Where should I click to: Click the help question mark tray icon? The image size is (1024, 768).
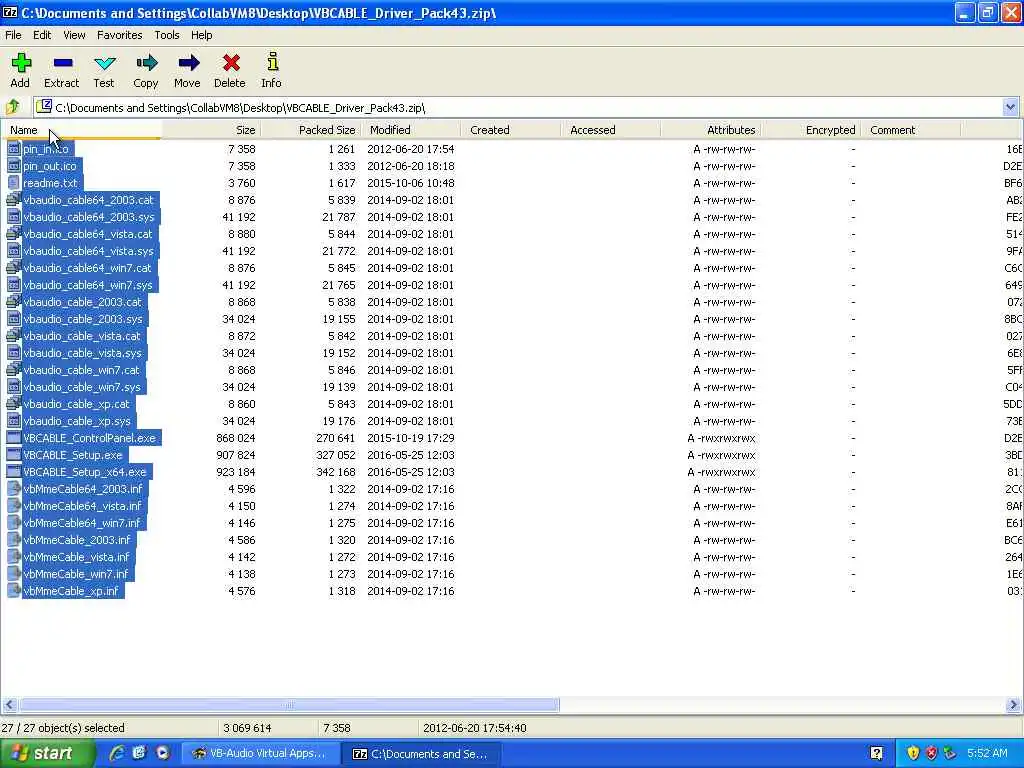pyautogui.click(x=877, y=753)
